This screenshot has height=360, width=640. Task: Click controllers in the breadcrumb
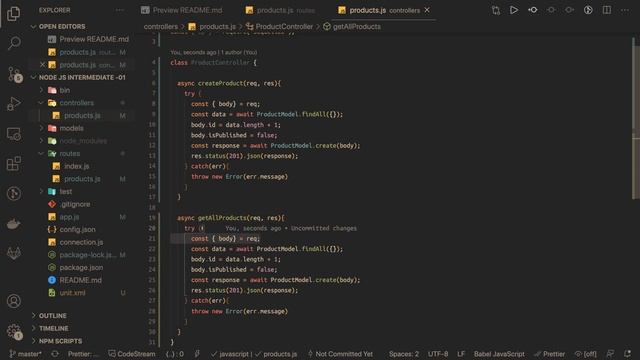tap(160, 27)
